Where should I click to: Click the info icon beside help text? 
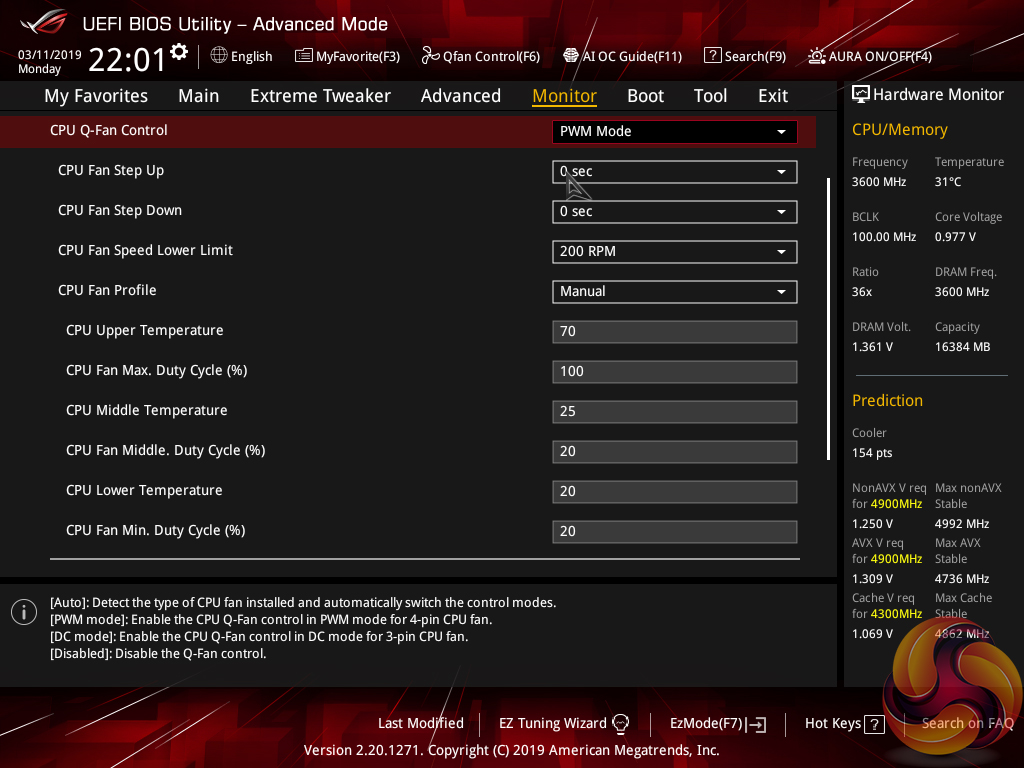24,613
